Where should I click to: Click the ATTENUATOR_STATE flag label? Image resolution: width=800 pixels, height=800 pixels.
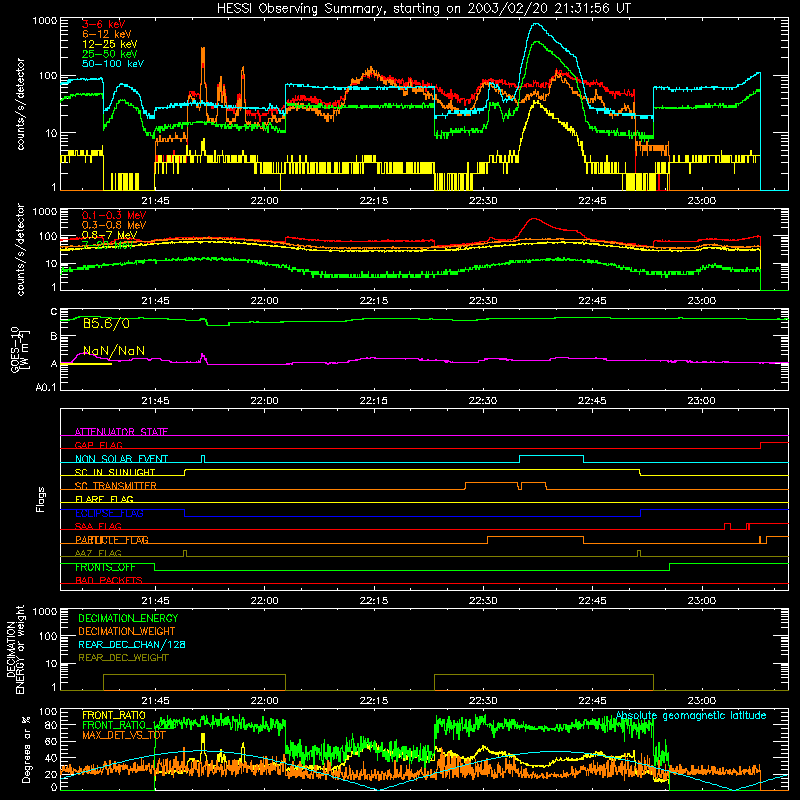[x=121, y=432]
